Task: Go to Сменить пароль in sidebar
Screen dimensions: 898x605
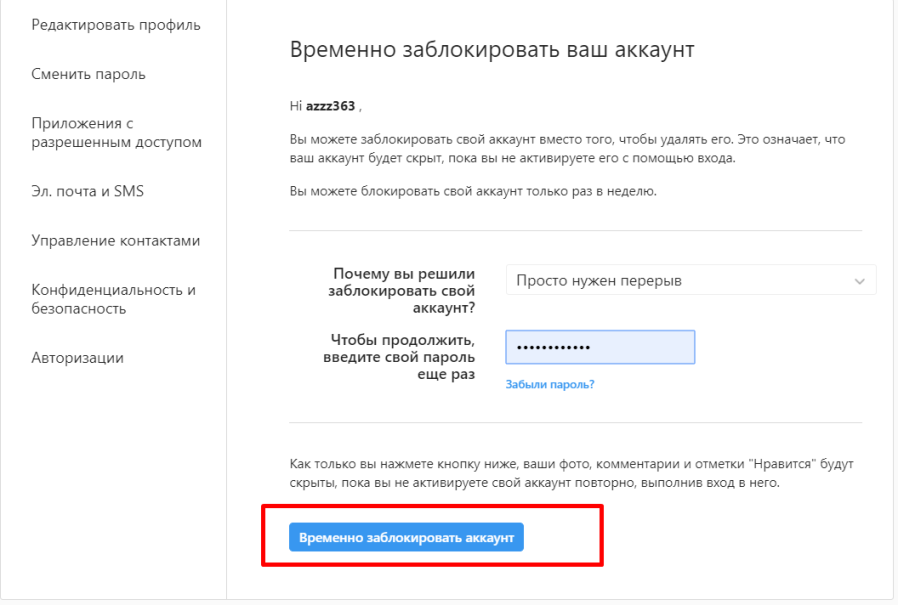Action: pos(88,74)
